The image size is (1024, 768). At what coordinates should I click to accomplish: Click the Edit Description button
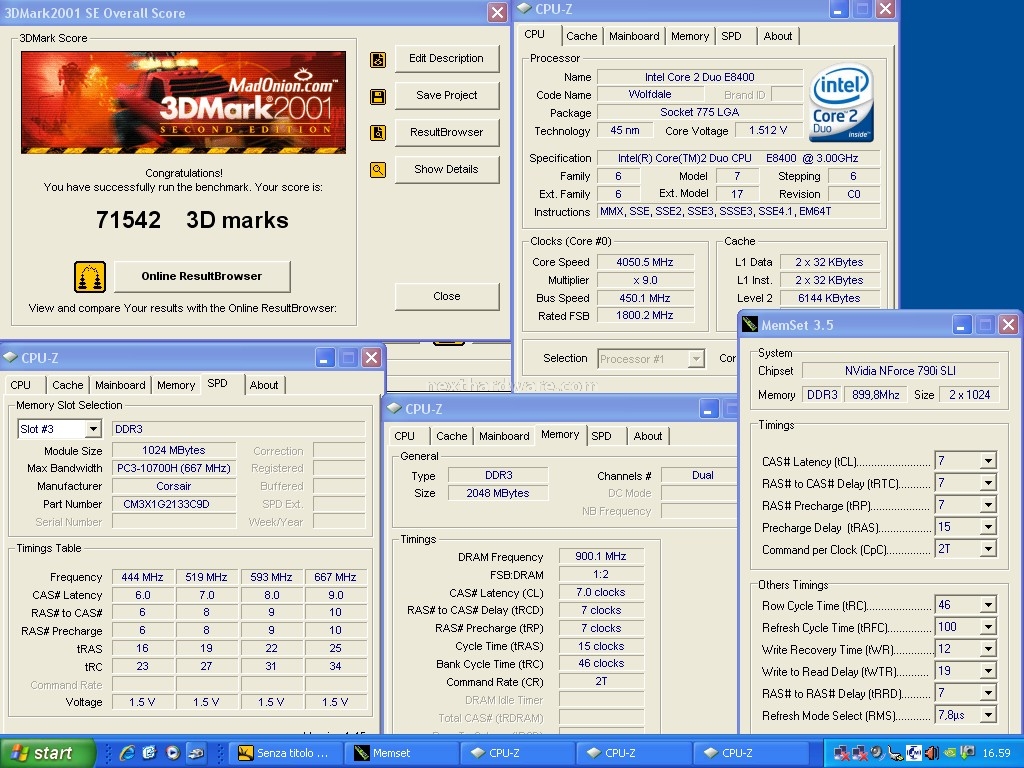tap(447, 58)
